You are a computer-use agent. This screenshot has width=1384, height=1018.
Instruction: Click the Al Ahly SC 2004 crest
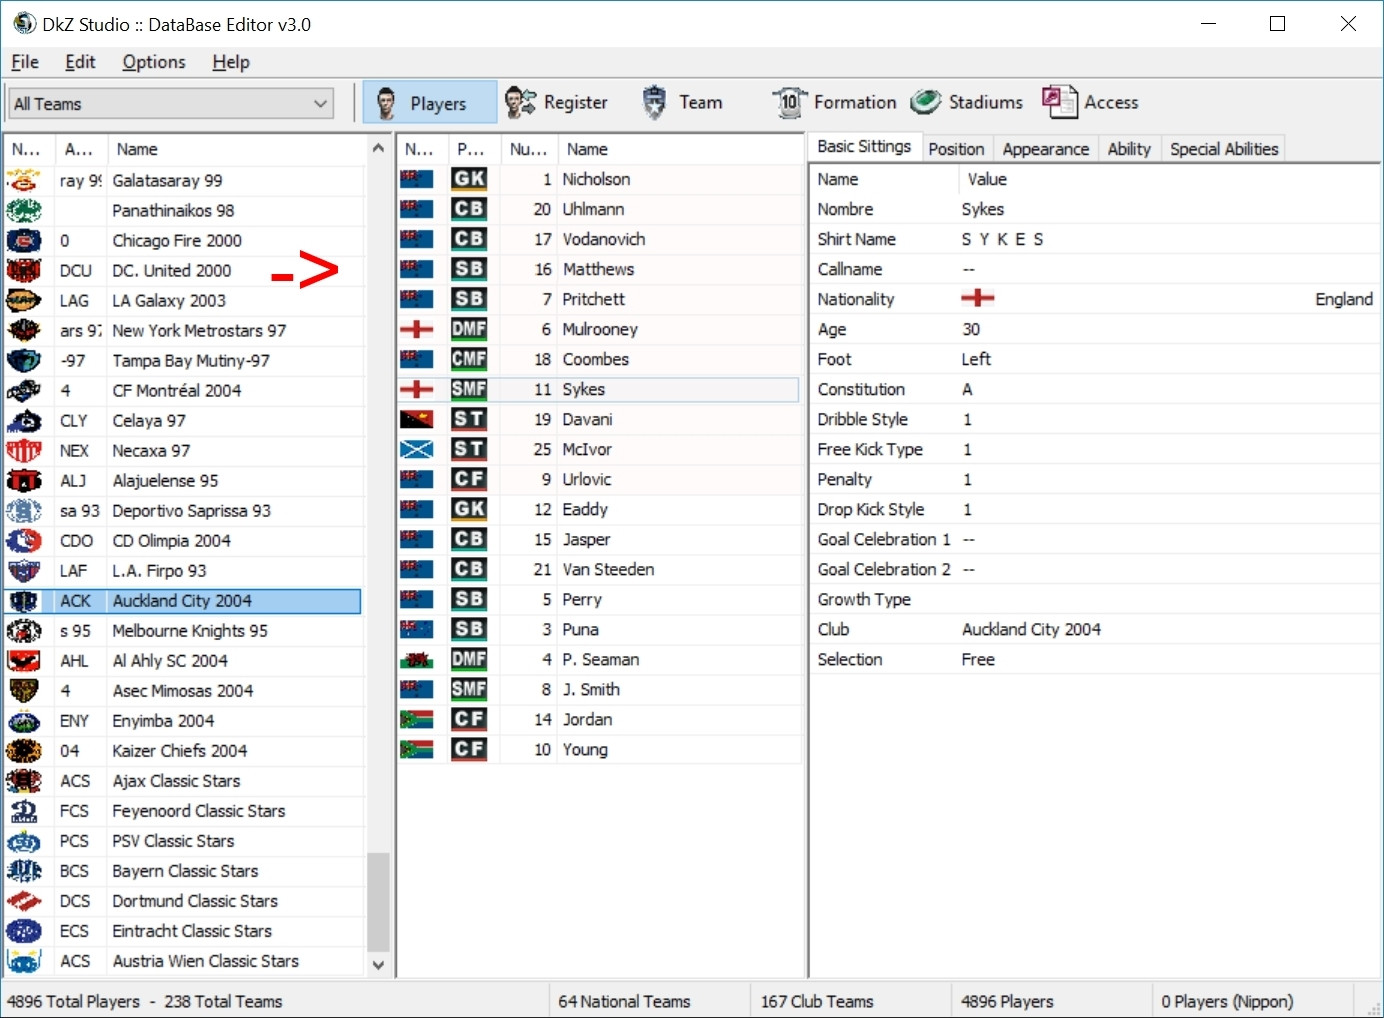tap(24, 661)
